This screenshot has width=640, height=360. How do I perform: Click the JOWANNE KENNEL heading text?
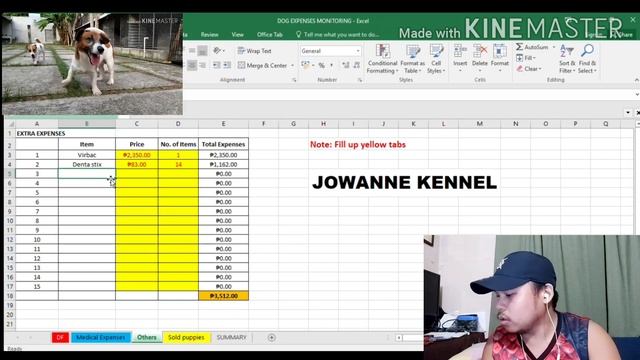pyautogui.click(x=404, y=182)
